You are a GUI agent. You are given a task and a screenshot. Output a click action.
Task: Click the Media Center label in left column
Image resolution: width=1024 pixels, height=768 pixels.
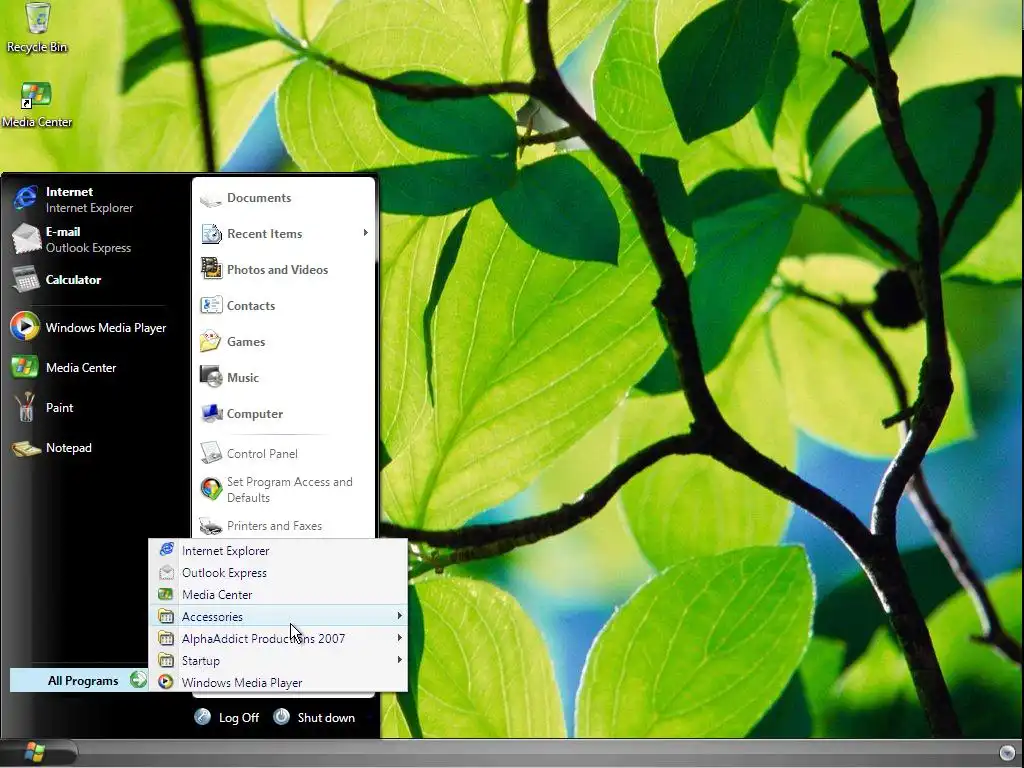[81, 368]
